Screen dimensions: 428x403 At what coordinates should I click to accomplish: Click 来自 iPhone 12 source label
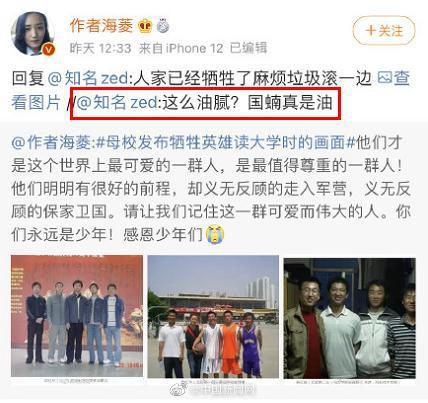[181, 49]
